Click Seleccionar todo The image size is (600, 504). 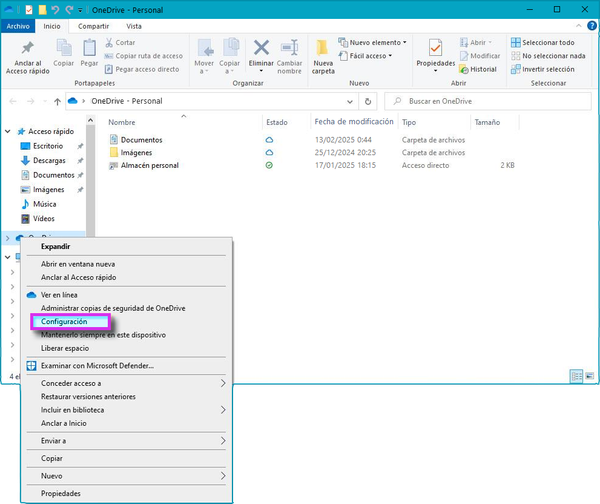tap(543, 42)
